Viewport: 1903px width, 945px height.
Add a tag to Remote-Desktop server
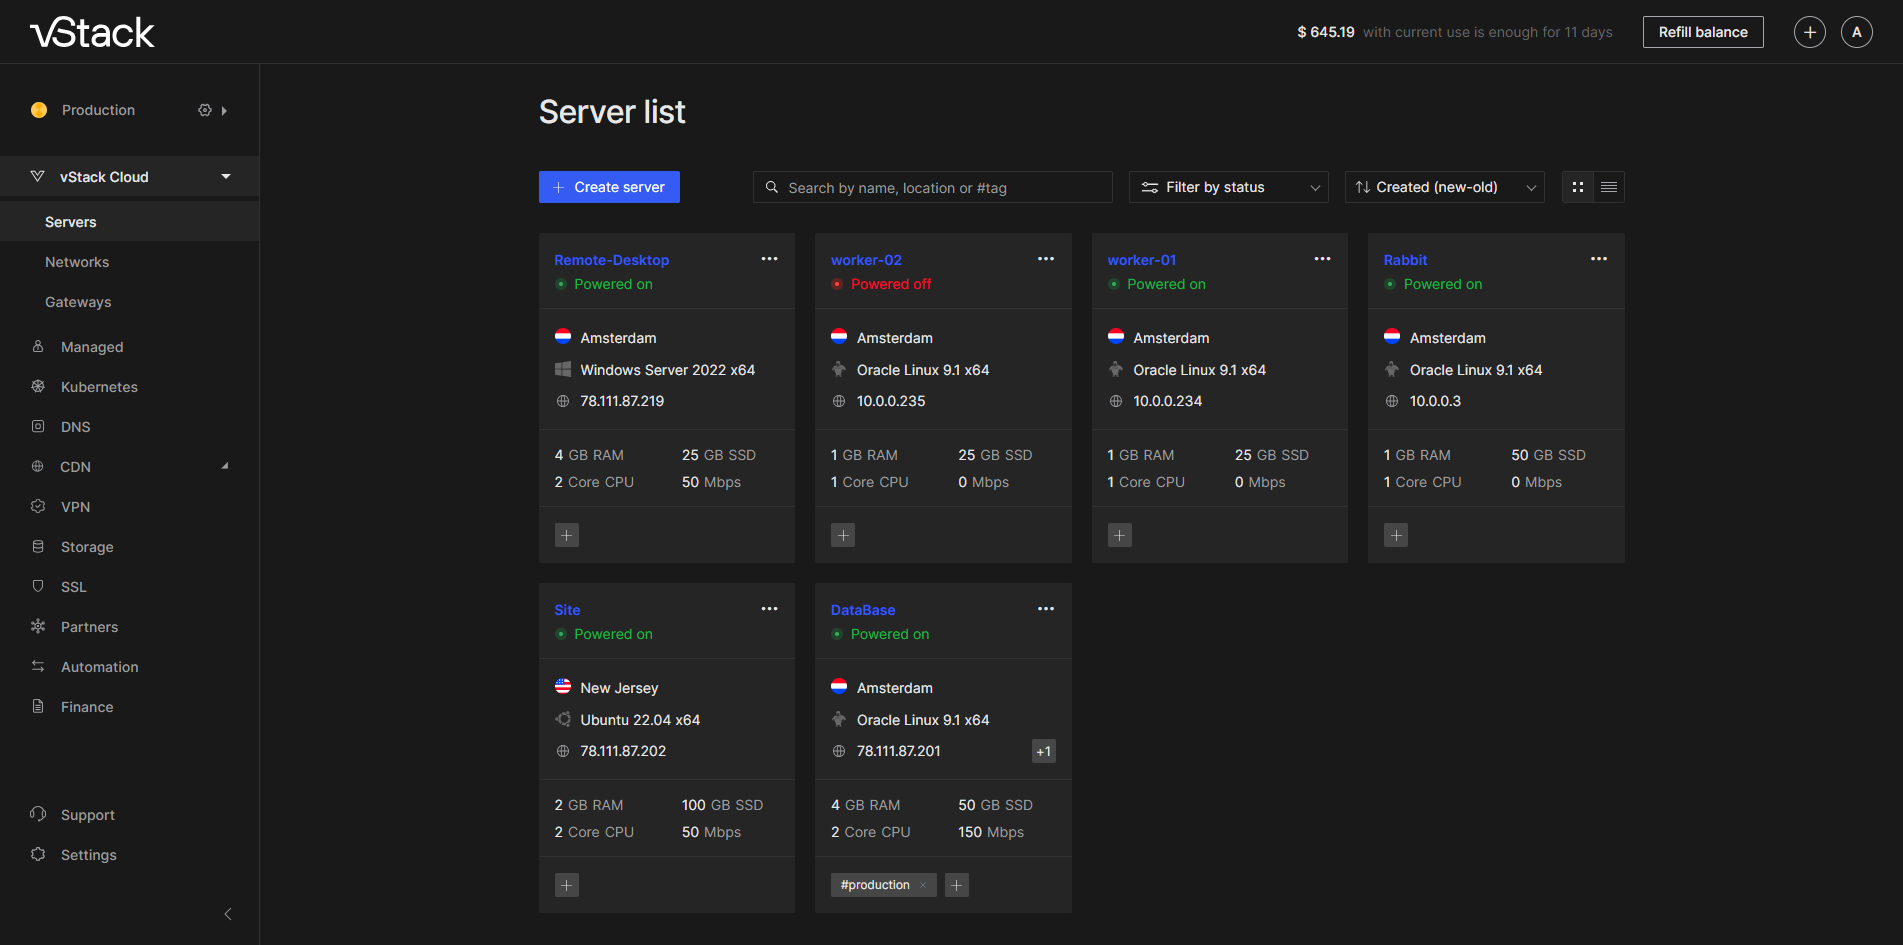tap(567, 535)
